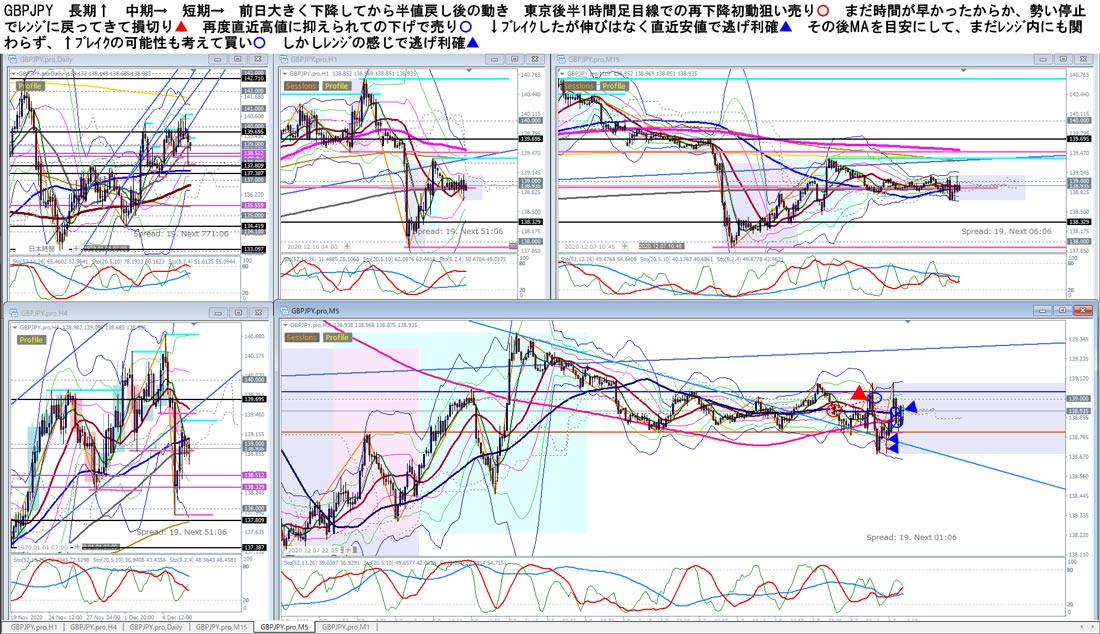Maximize the GBPJPY.pro,M15 chart window
The width and height of the screenshot is (1100, 634).
pos(1062,60)
